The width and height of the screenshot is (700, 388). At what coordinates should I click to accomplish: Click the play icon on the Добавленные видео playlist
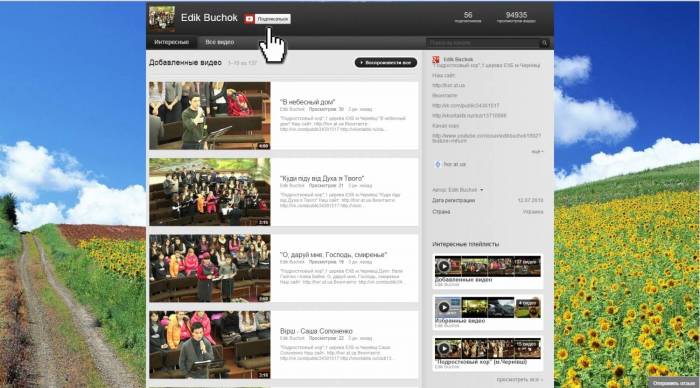pos(443,266)
